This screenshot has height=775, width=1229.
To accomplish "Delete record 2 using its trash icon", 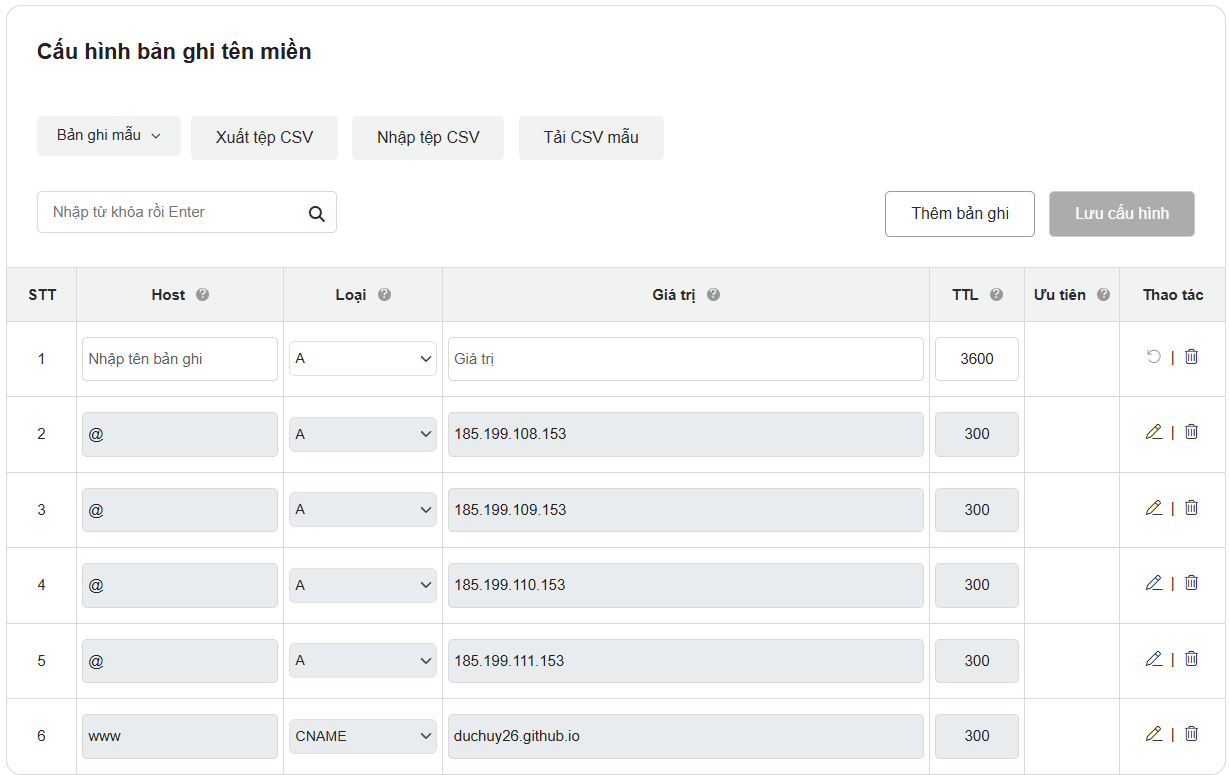I will [x=1191, y=431].
